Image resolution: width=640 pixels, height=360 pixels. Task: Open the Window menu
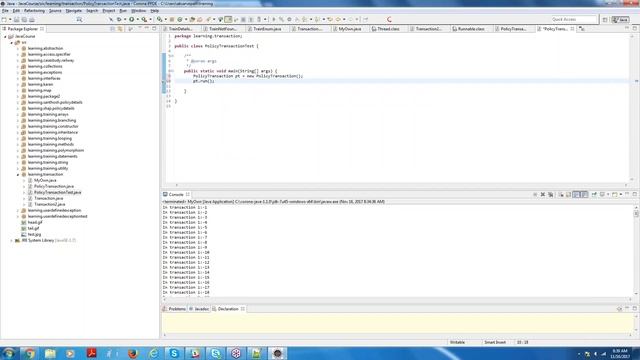pyautogui.click(x=138, y=11)
